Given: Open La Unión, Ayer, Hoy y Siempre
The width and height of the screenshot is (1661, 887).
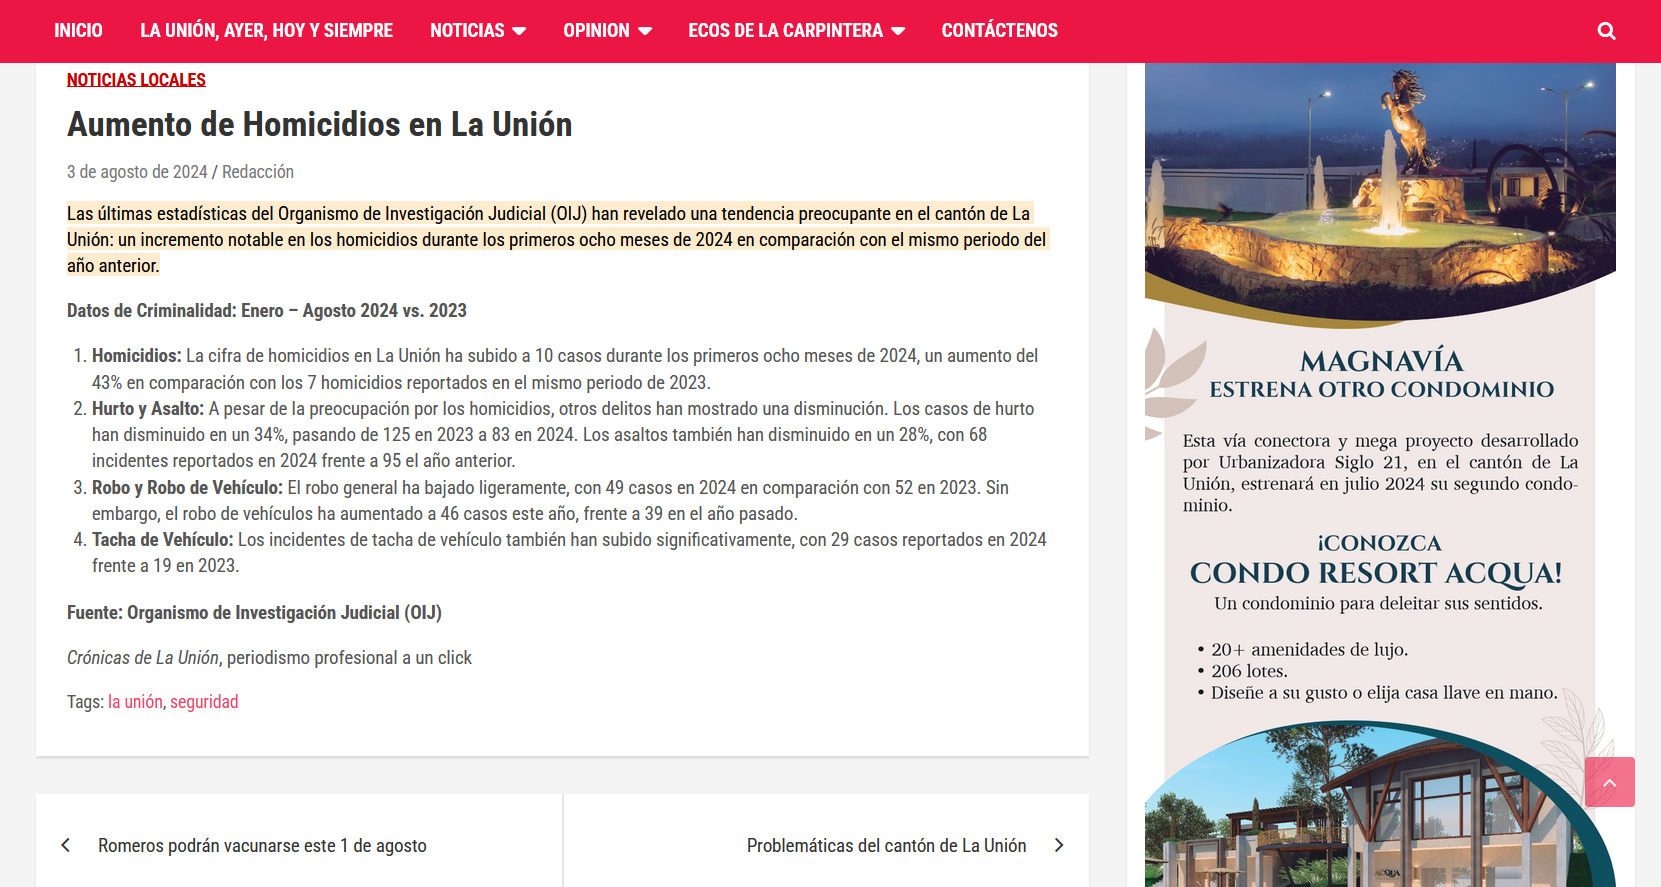Looking at the screenshot, I should 266,31.
